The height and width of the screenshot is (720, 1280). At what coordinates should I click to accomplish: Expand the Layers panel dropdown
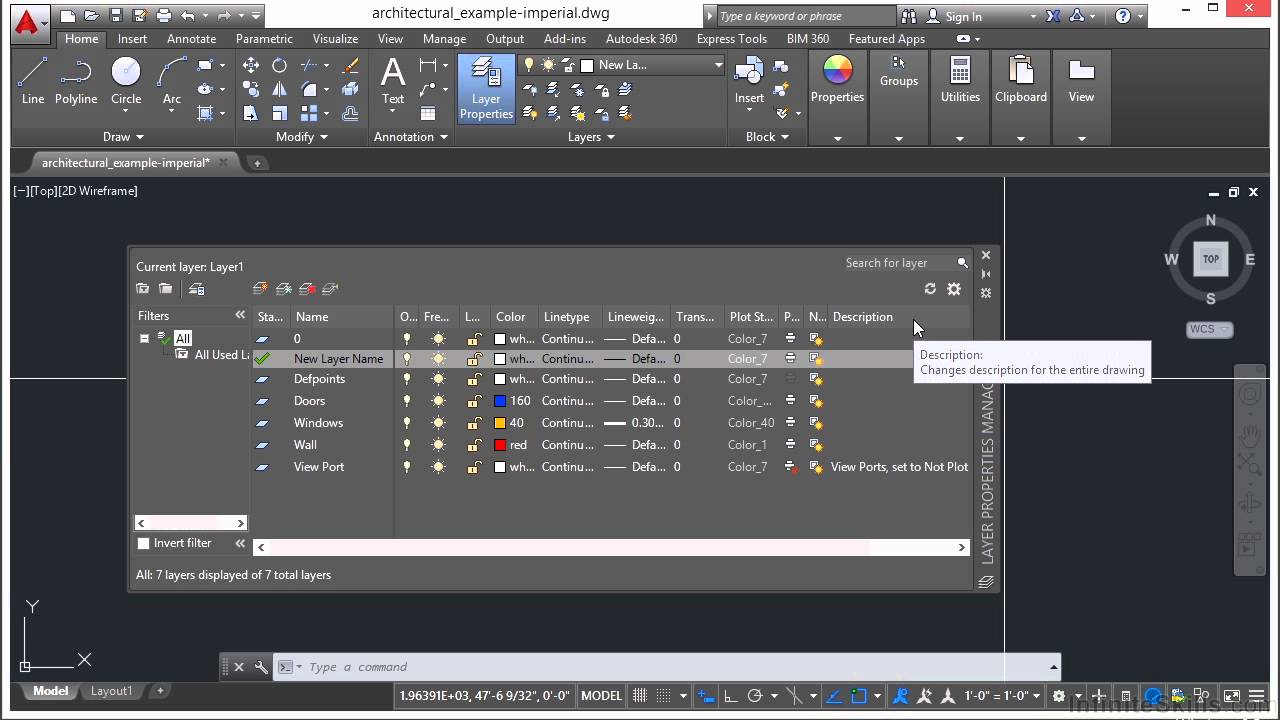pyautogui.click(x=591, y=137)
